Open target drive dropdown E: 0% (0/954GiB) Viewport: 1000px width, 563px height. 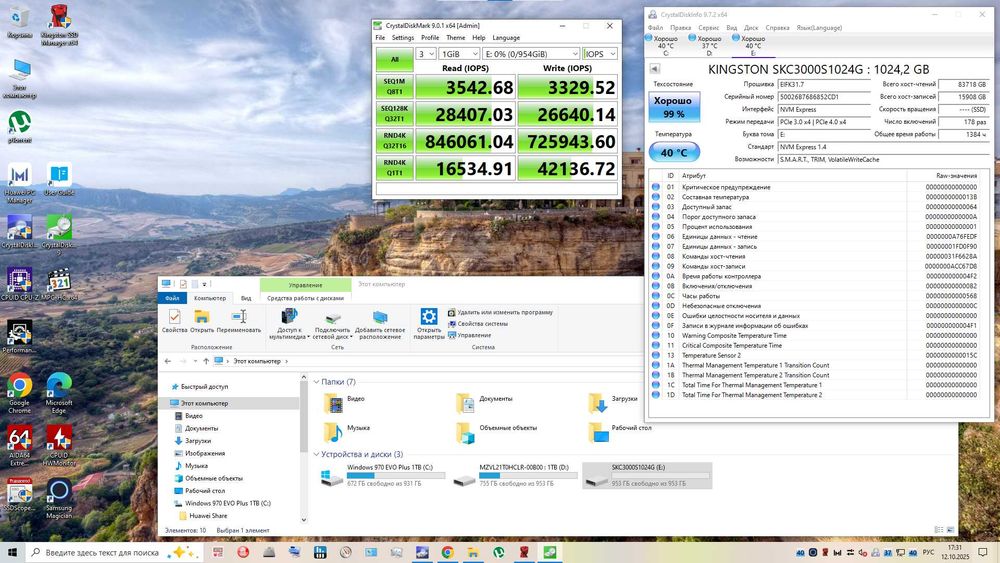531,54
